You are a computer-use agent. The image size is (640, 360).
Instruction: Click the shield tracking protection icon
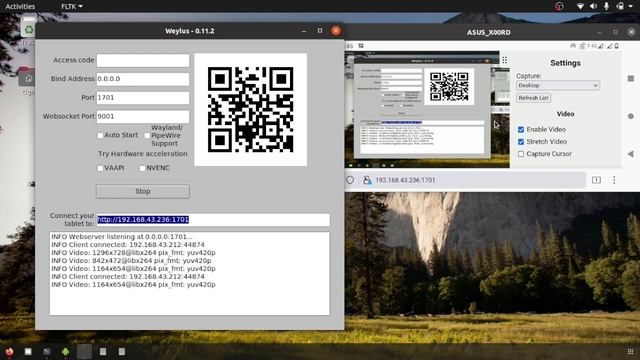350,180
